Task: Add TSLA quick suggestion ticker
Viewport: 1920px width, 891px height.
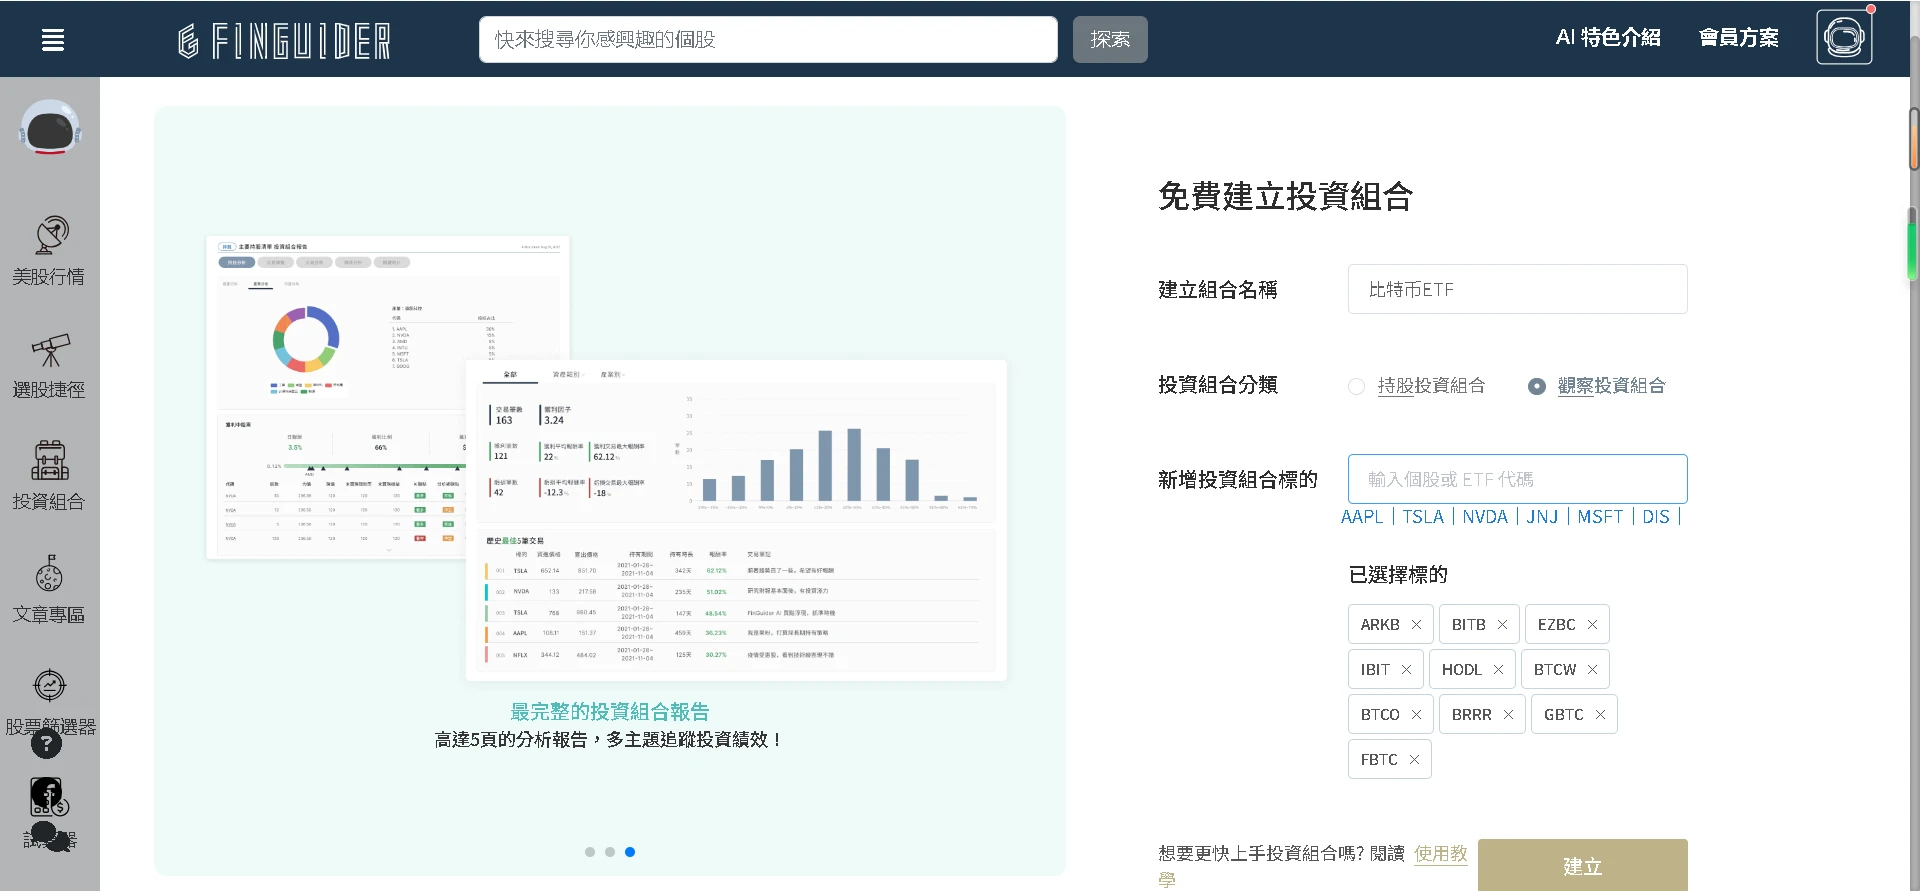Action: (1422, 517)
